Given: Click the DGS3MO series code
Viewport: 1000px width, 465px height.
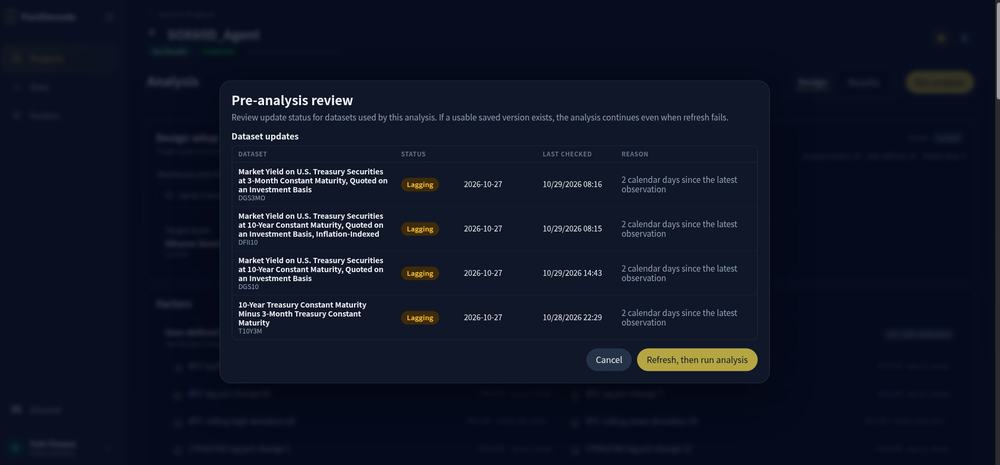Looking at the screenshot, I should (251, 198).
